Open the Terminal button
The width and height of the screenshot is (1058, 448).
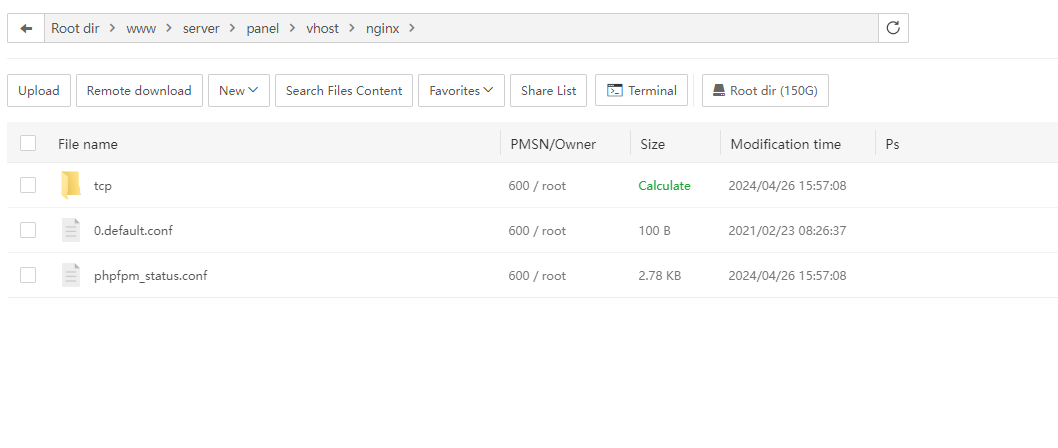click(642, 90)
